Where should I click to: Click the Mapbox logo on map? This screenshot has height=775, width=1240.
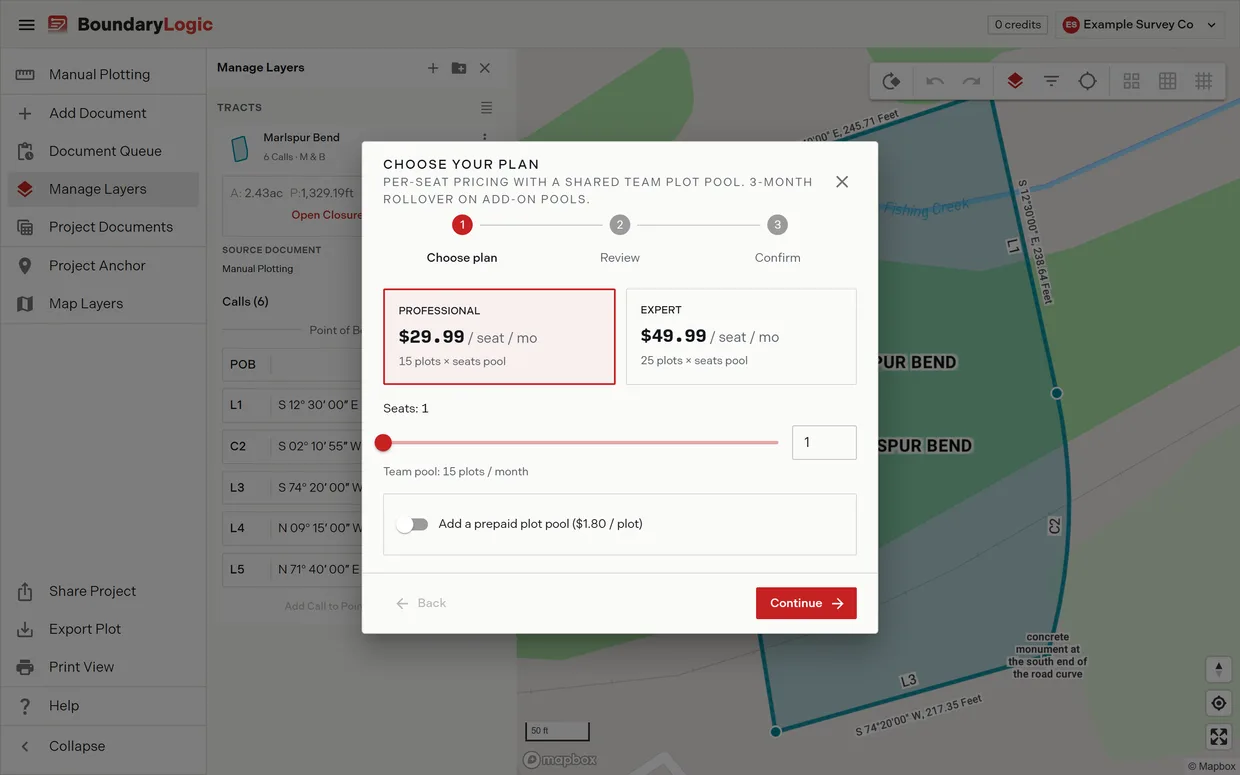[560, 760]
